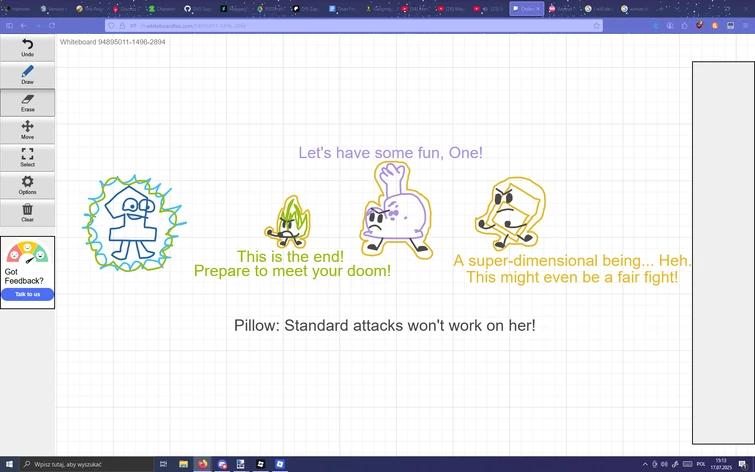
Task: Reload the page in the browser toolbar
Action: (x=52, y=26)
